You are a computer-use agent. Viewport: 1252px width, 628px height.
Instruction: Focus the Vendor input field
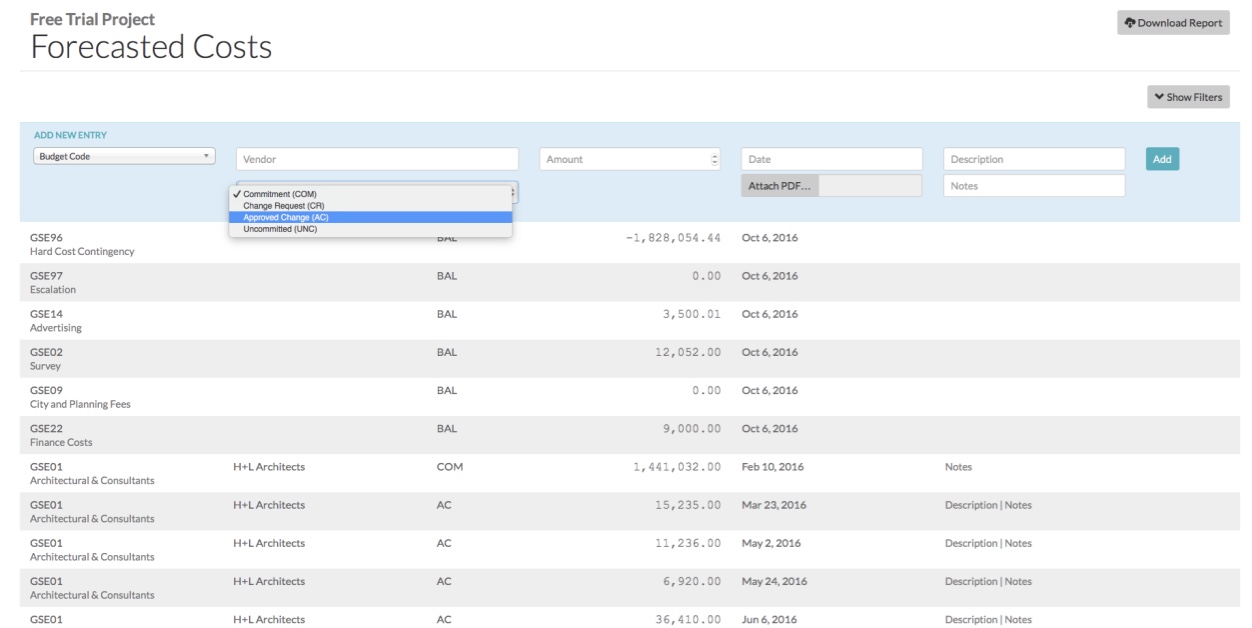point(378,159)
